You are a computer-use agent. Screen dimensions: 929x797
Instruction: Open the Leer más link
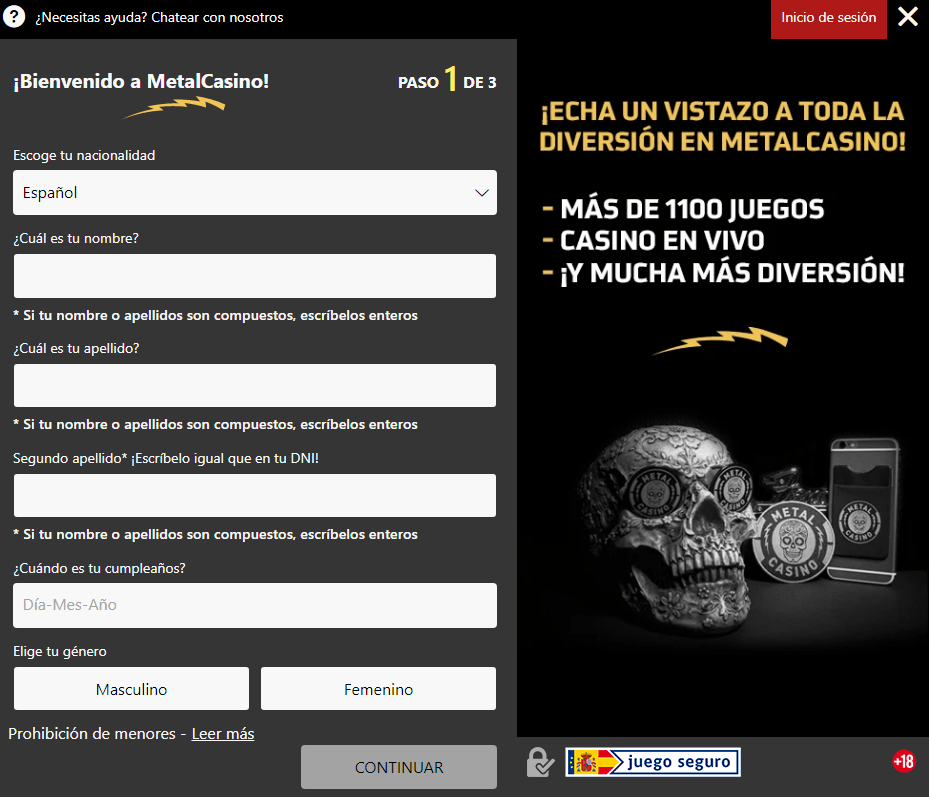point(223,734)
